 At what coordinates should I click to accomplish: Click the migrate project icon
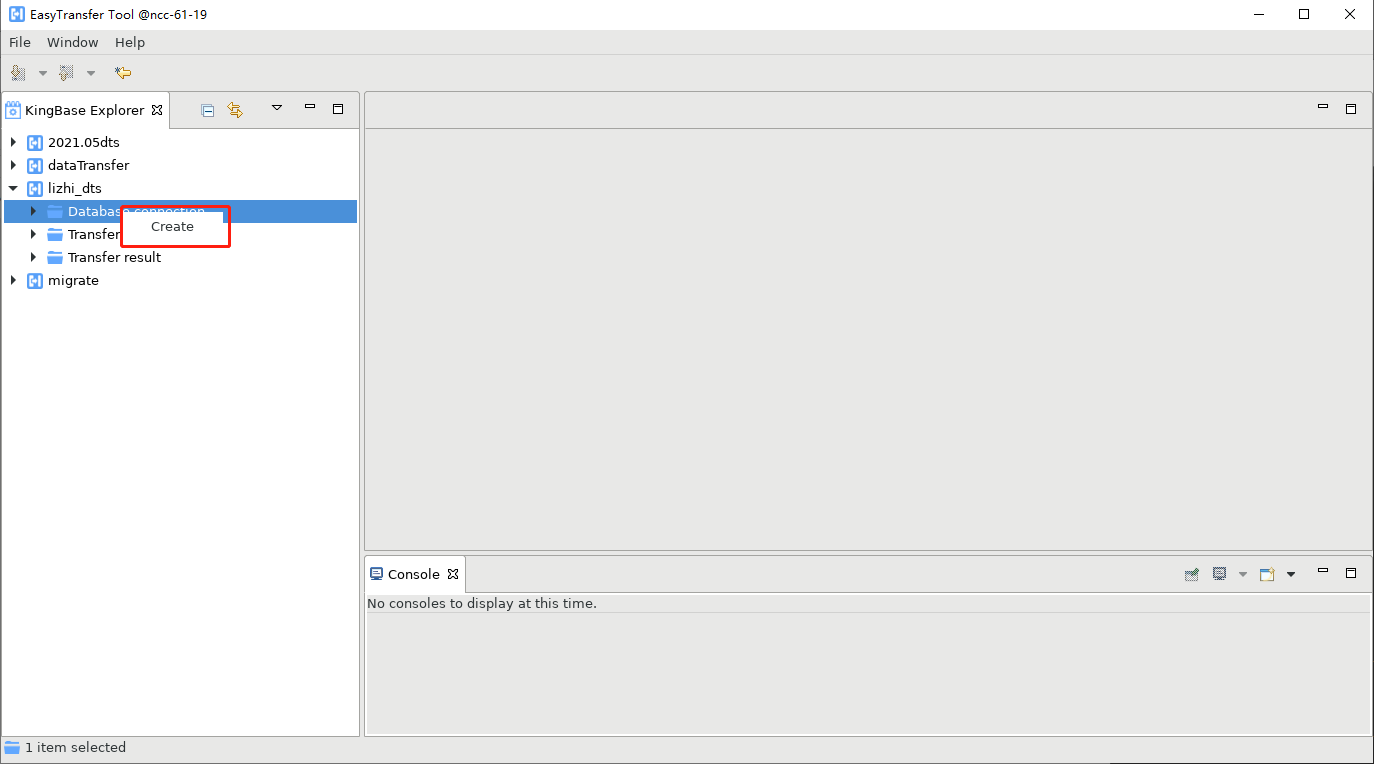(x=35, y=280)
